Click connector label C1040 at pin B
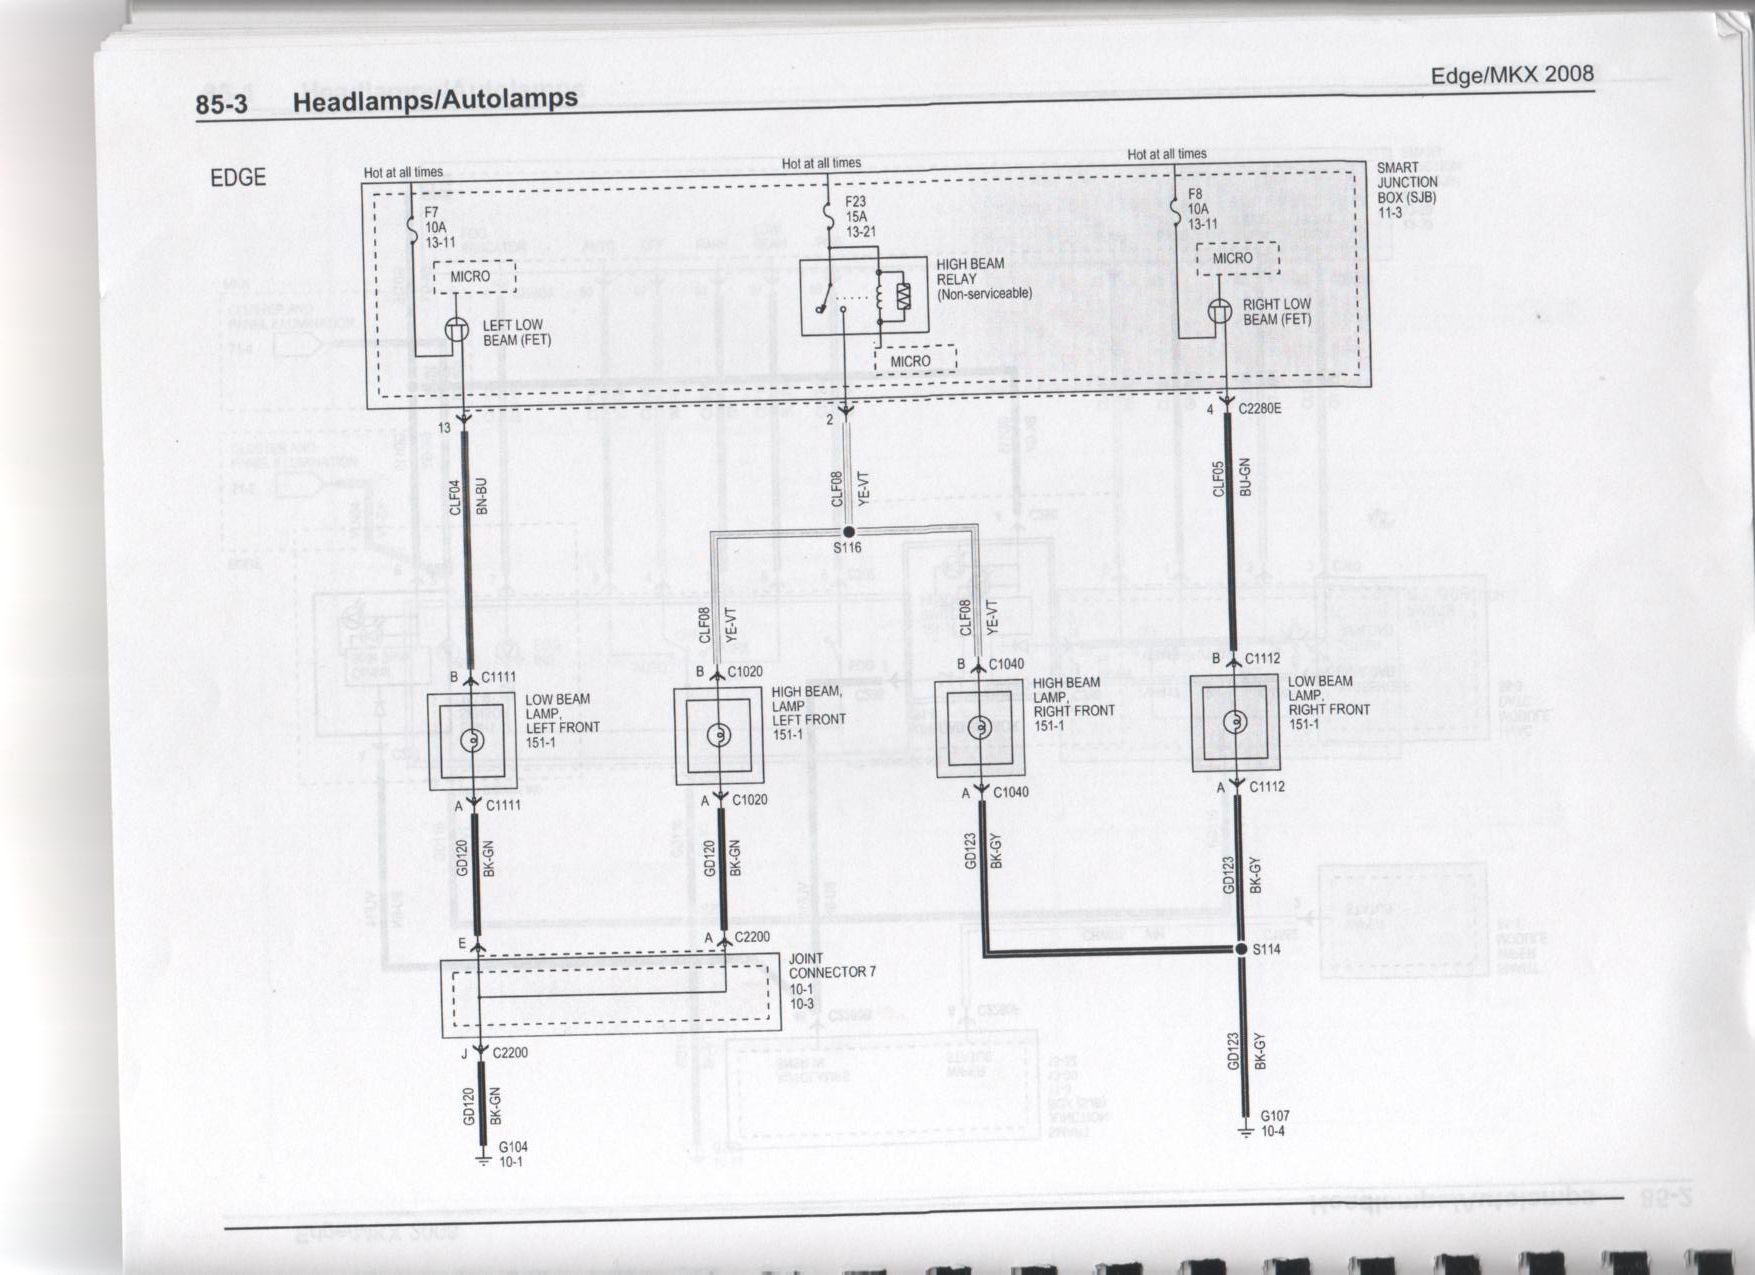Viewport: 1755px width, 1275px height. click(x=1006, y=664)
